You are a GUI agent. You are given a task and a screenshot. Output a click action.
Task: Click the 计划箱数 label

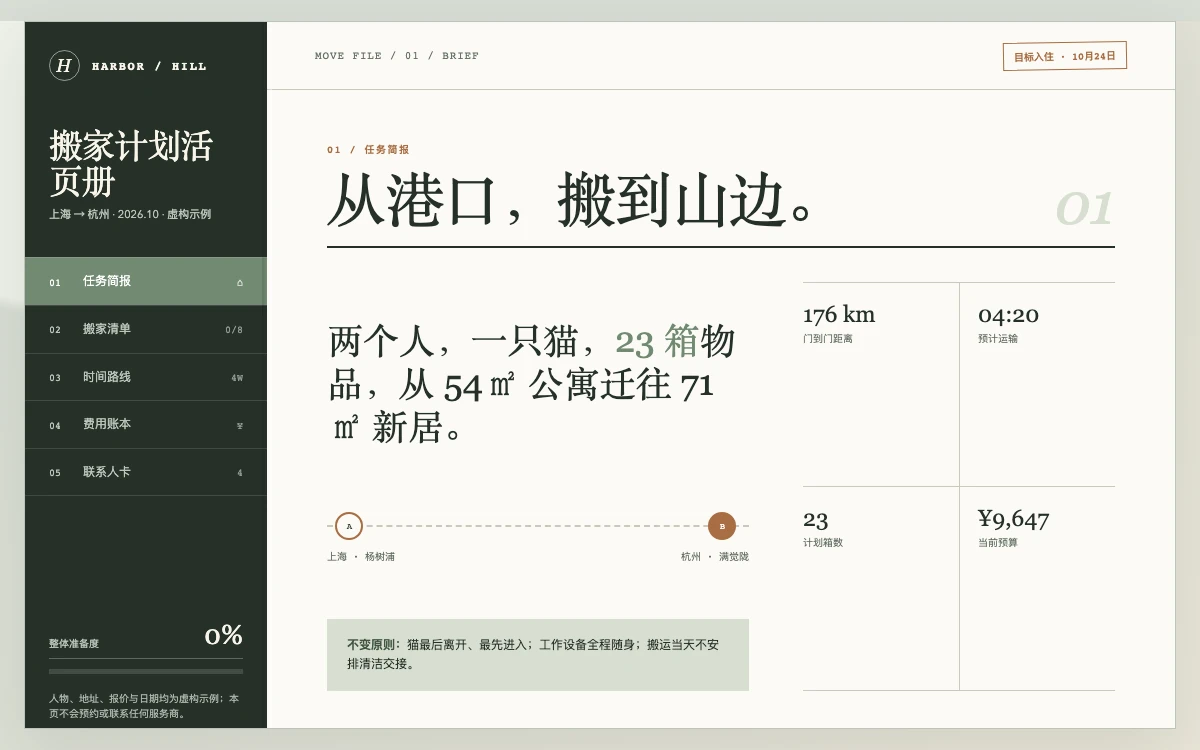point(823,543)
